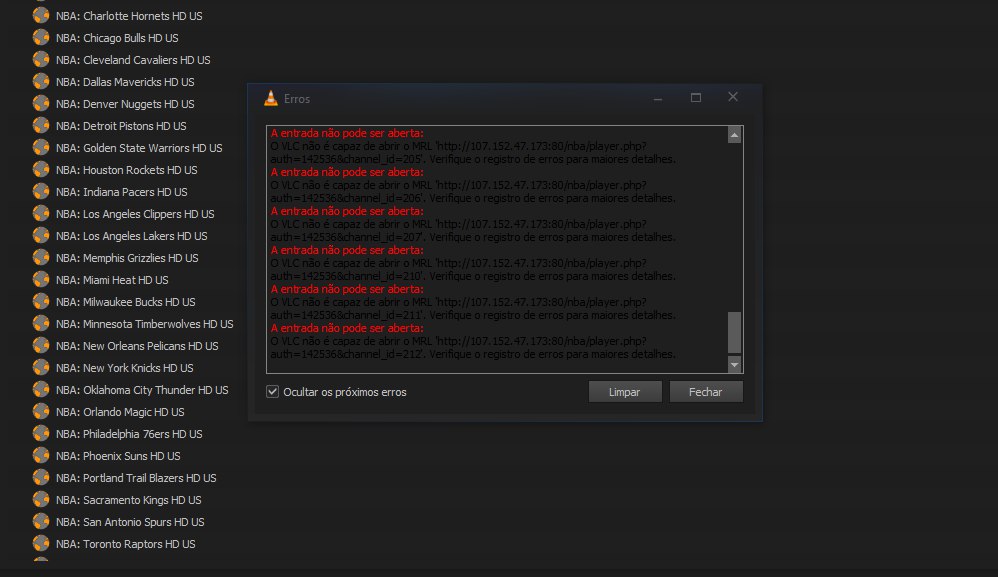Viewport: 998px width, 577px height.
Task: Select 'NBA: Cleveland Cavaliers HD US' entry
Action: (133, 60)
